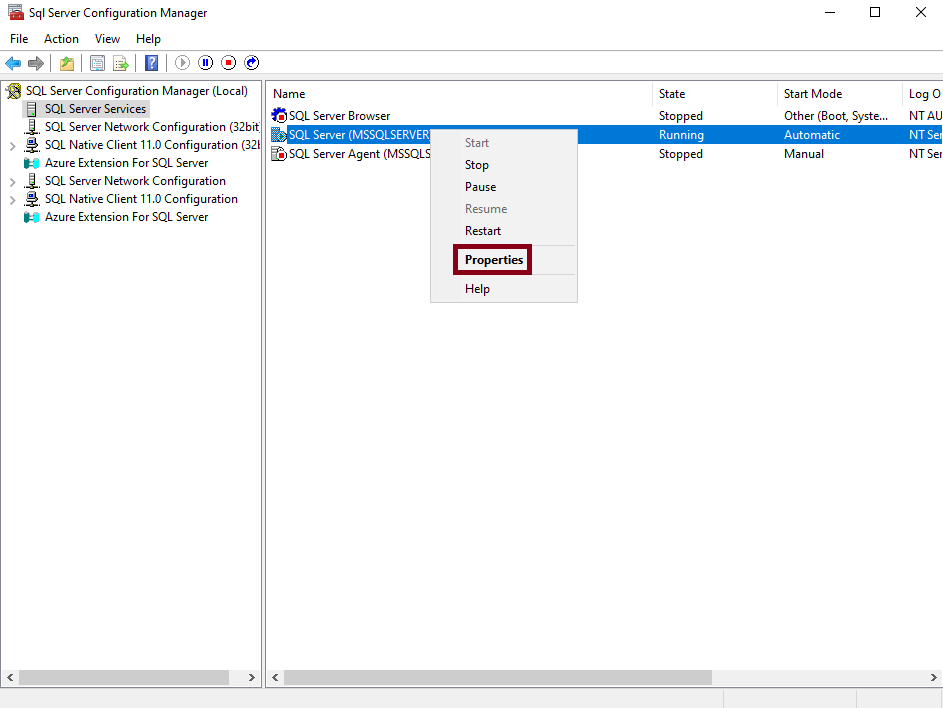The image size is (943, 708).
Task: Click the SQL Server Configuration Manager (Local) root icon
Action: 13,91
